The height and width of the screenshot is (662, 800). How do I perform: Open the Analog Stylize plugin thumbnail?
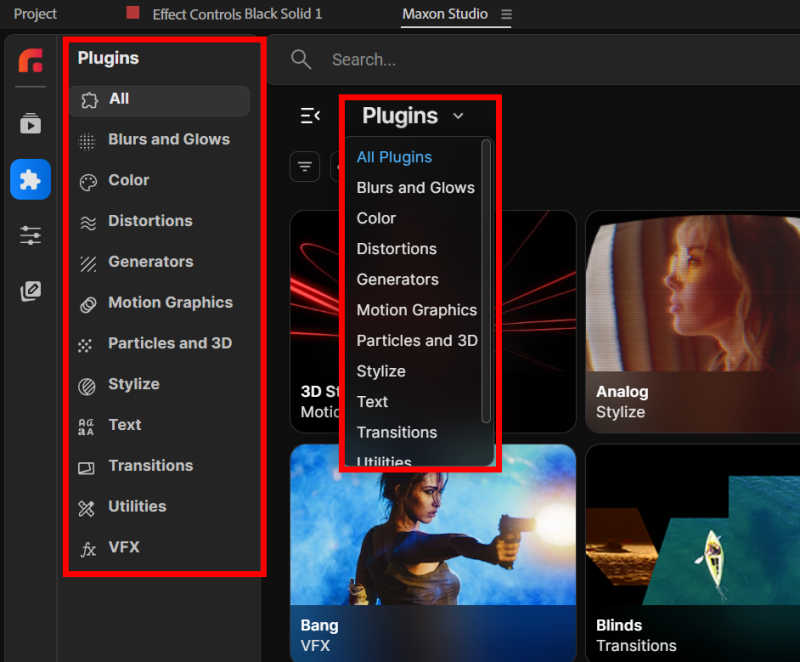click(692, 320)
